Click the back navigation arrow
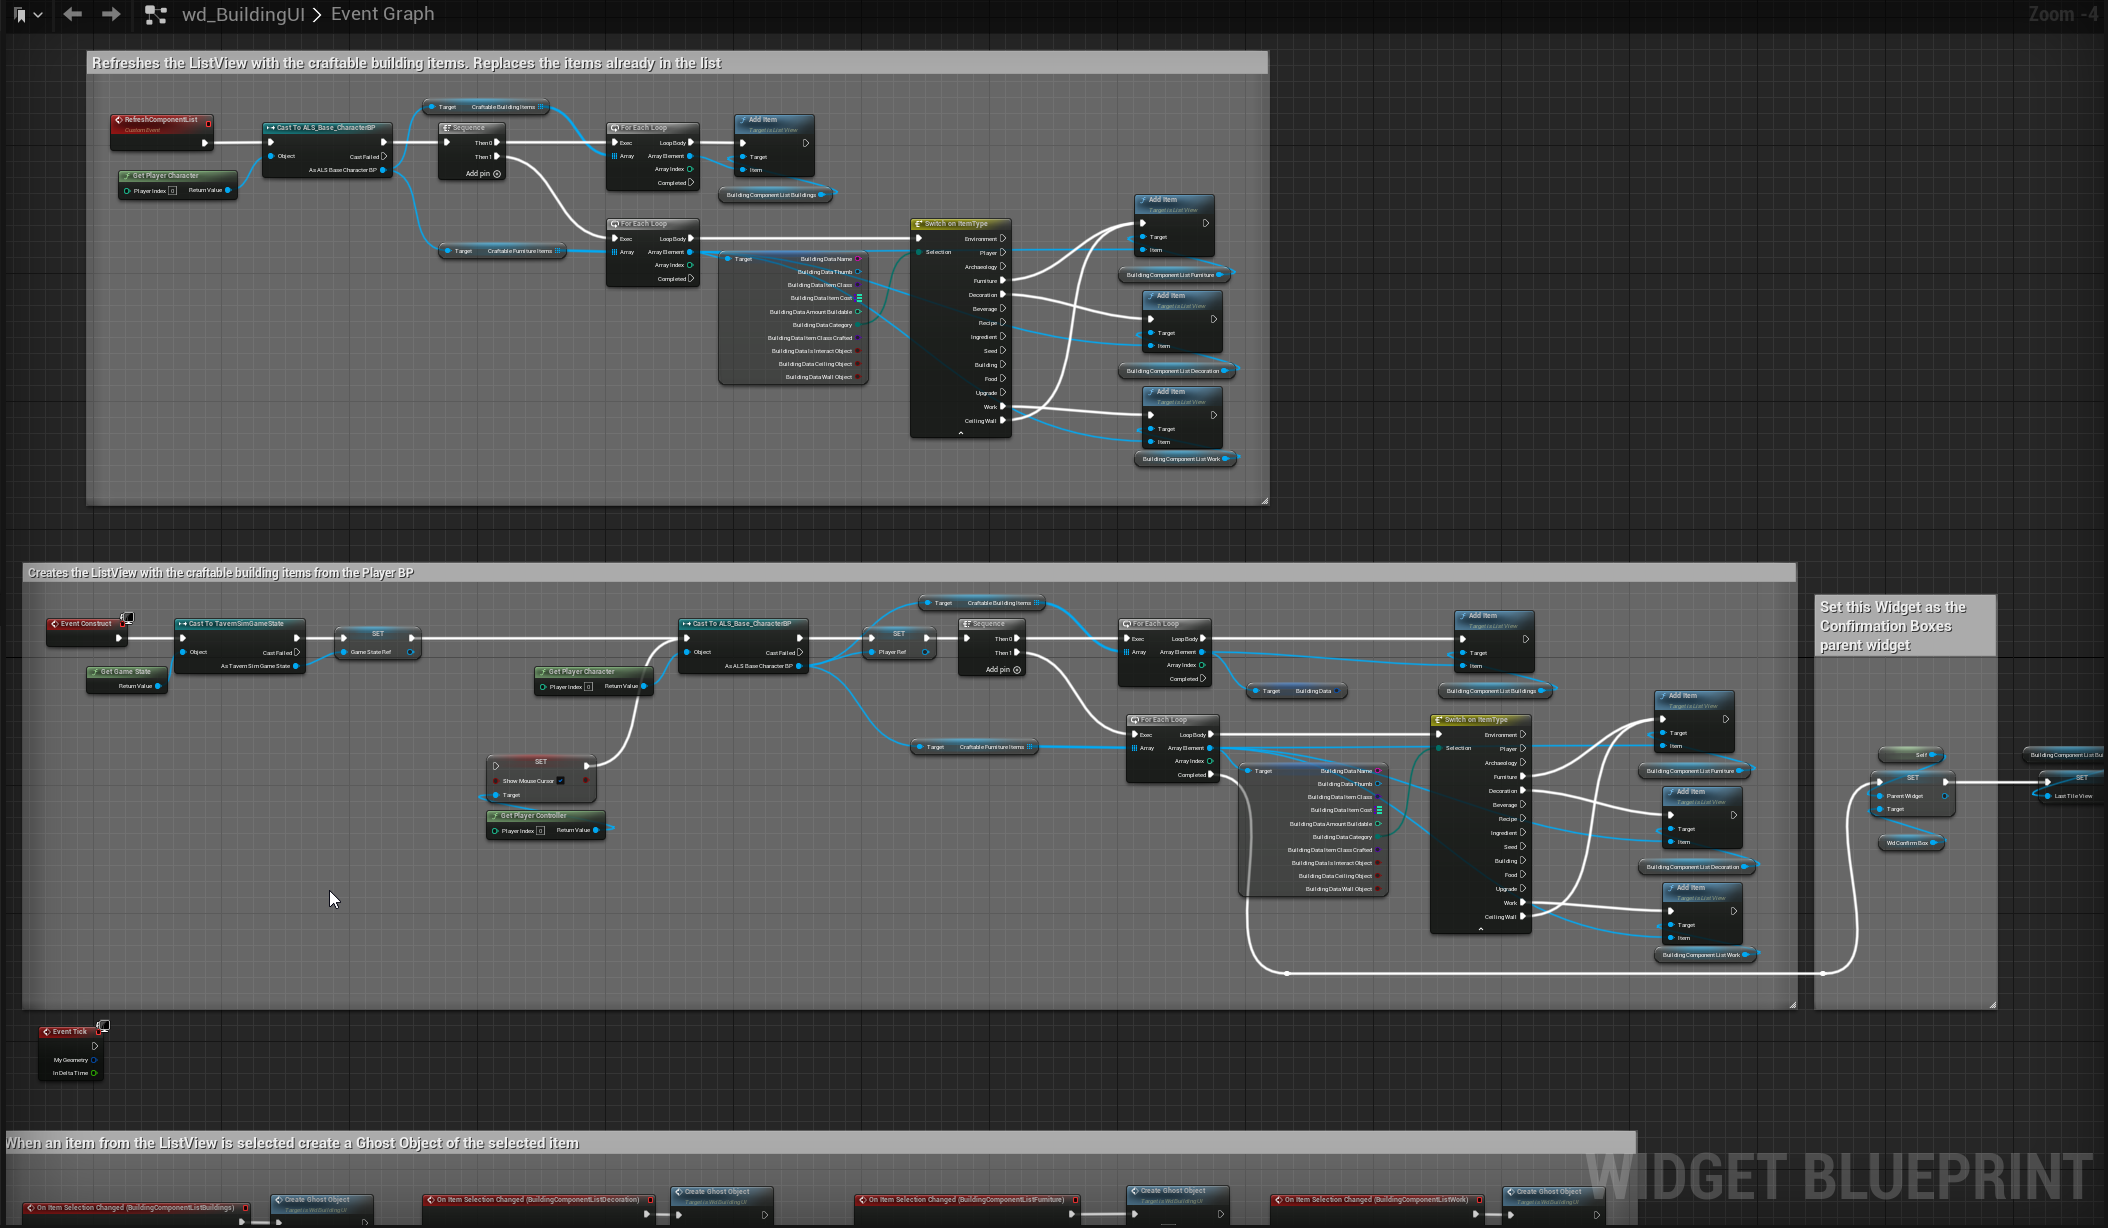 (72, 14)
